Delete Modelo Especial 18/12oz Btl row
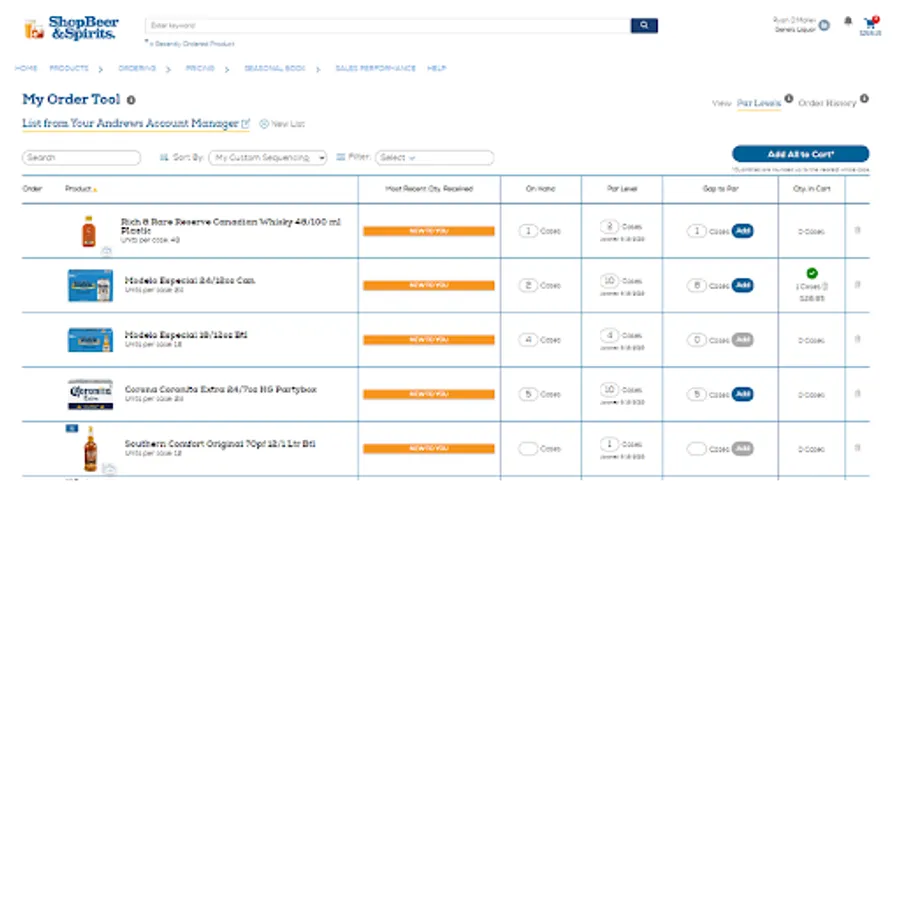This screenshot has width=900, height=900. 858,339
